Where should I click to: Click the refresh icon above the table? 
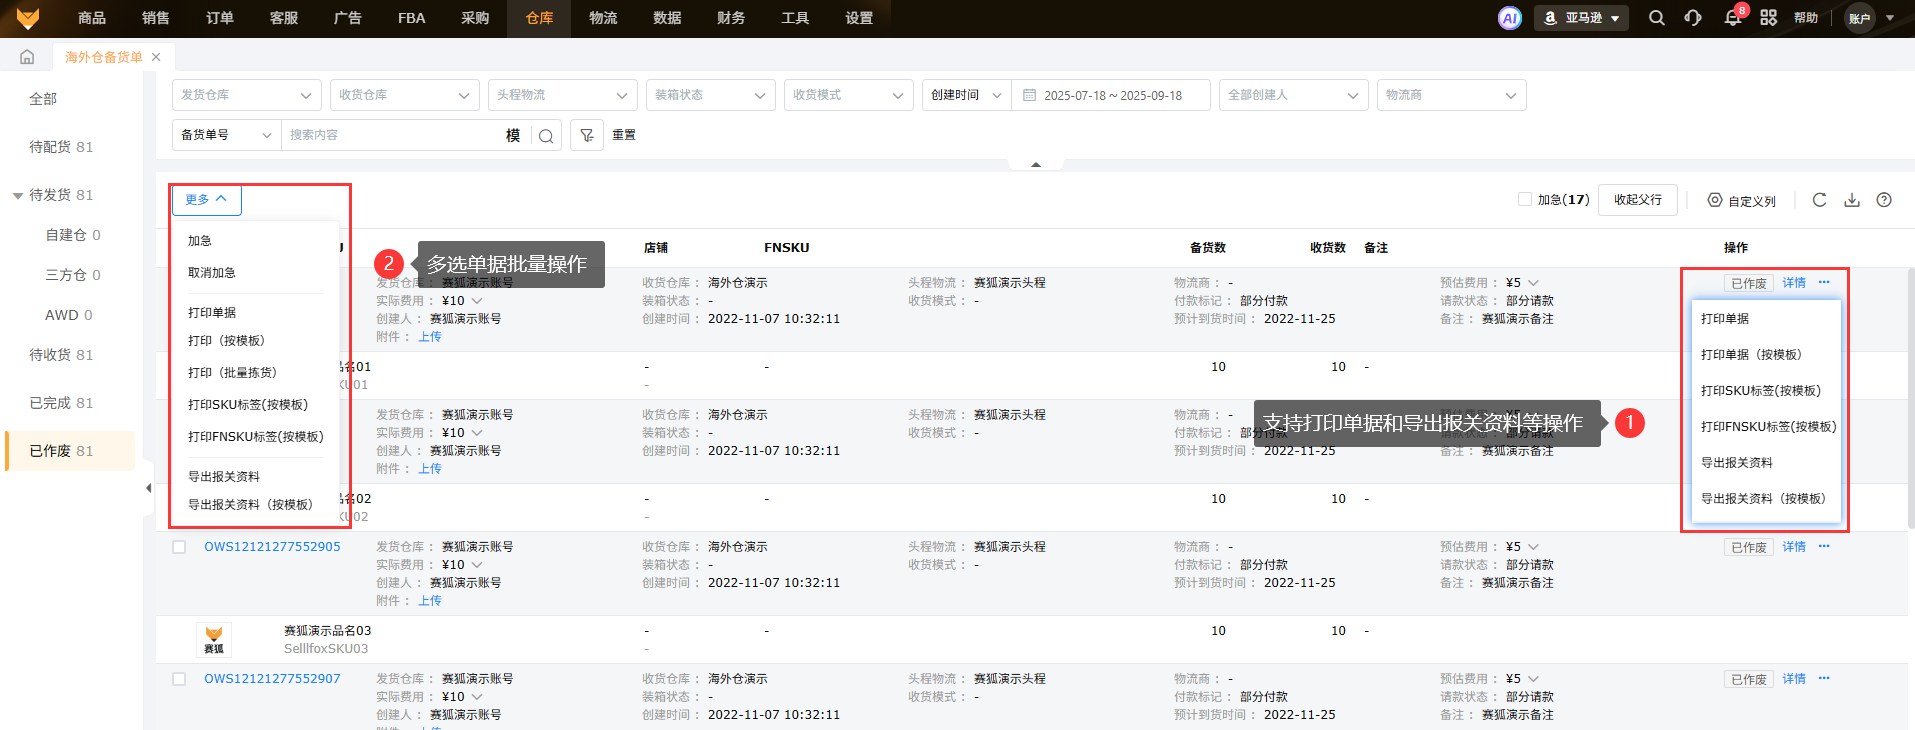pyautogui.click(x=1819, y=200)
